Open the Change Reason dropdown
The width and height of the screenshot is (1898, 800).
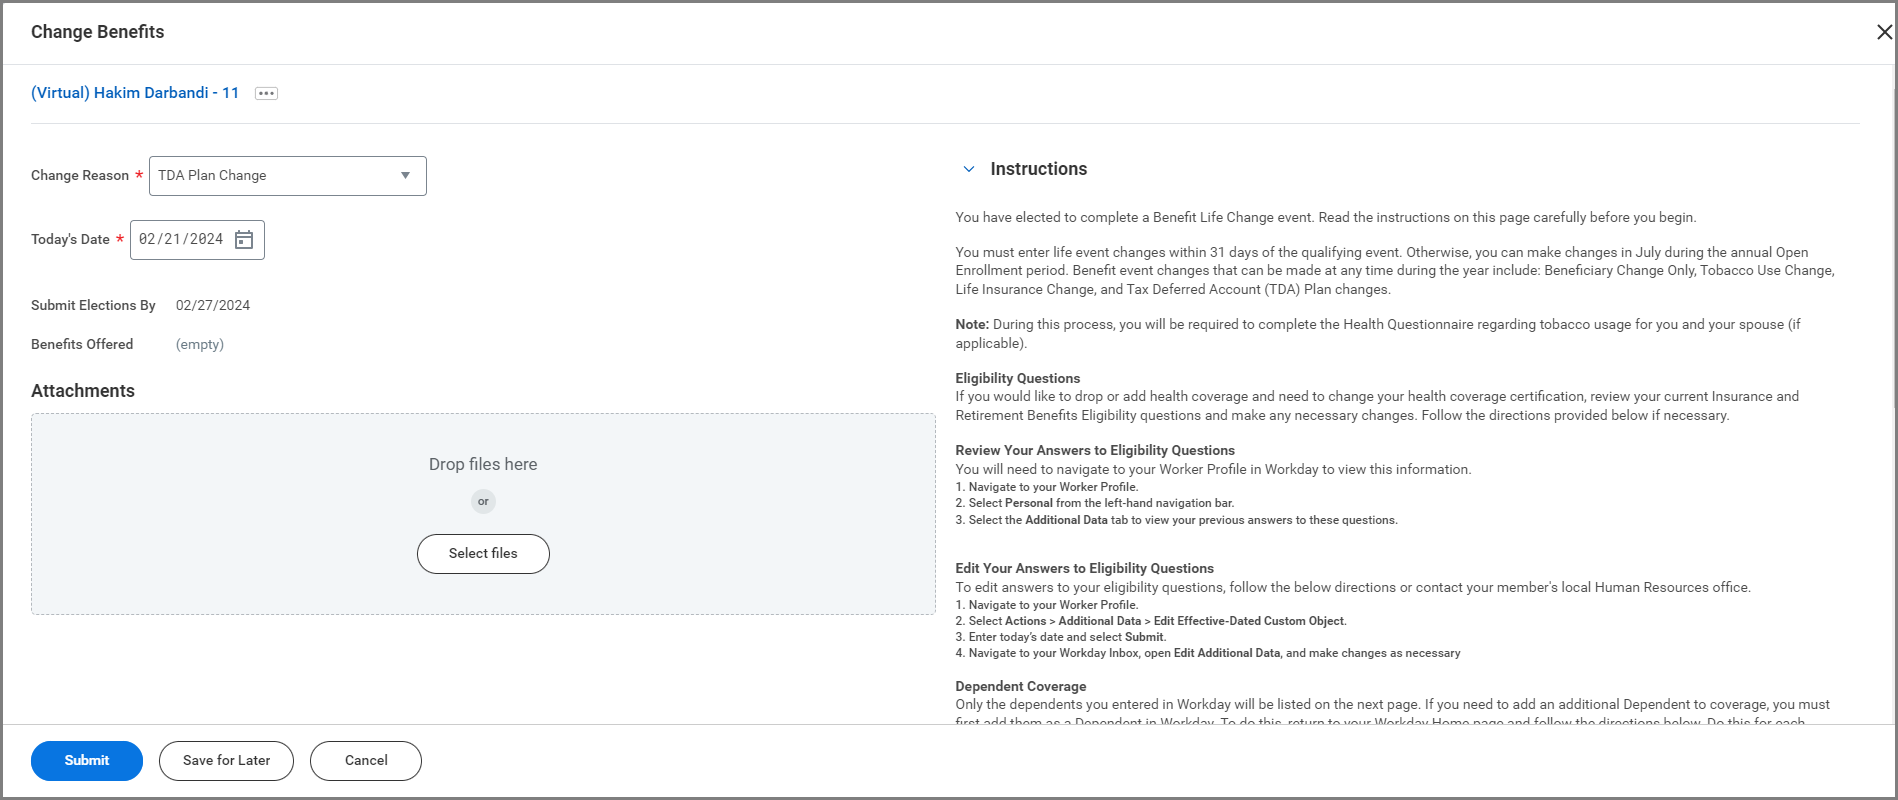pyautogui.click(x=287, y=176)
